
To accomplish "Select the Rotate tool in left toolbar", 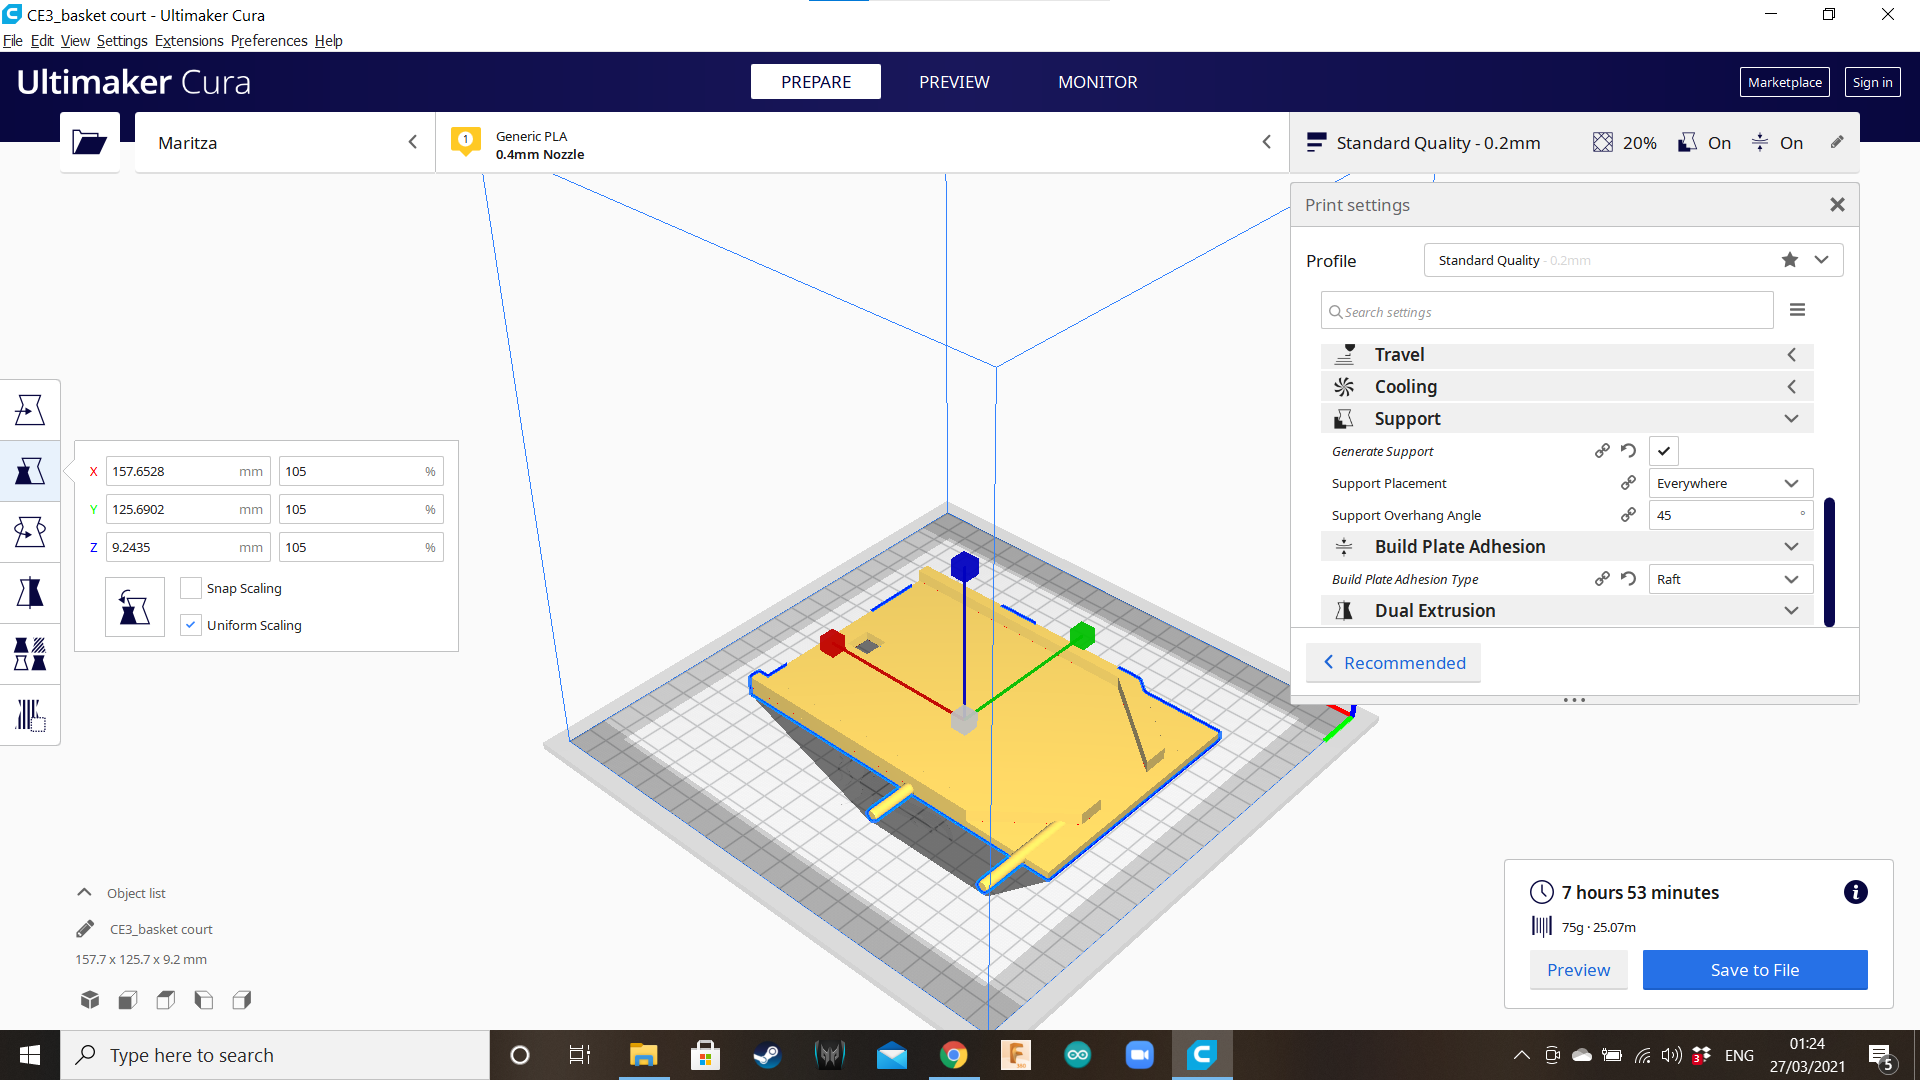I will 30,532.
